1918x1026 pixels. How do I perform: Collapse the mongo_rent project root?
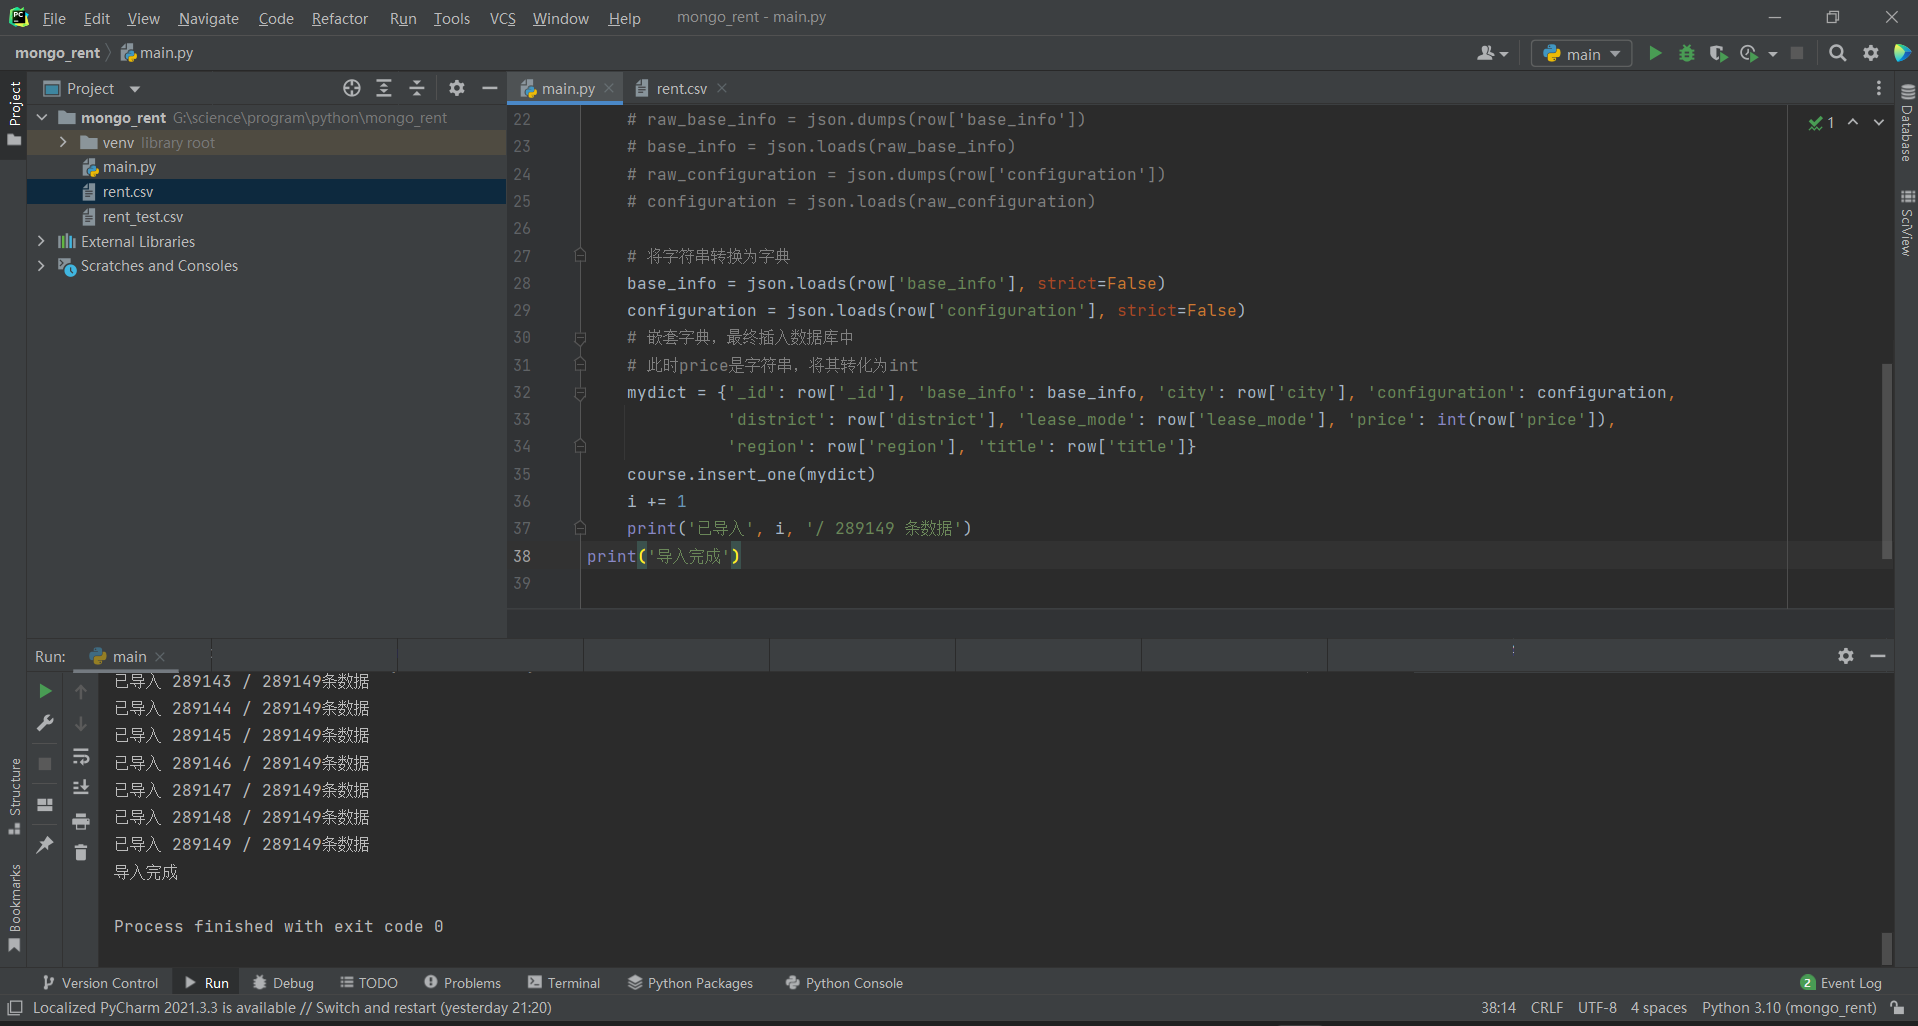[42, 117]
